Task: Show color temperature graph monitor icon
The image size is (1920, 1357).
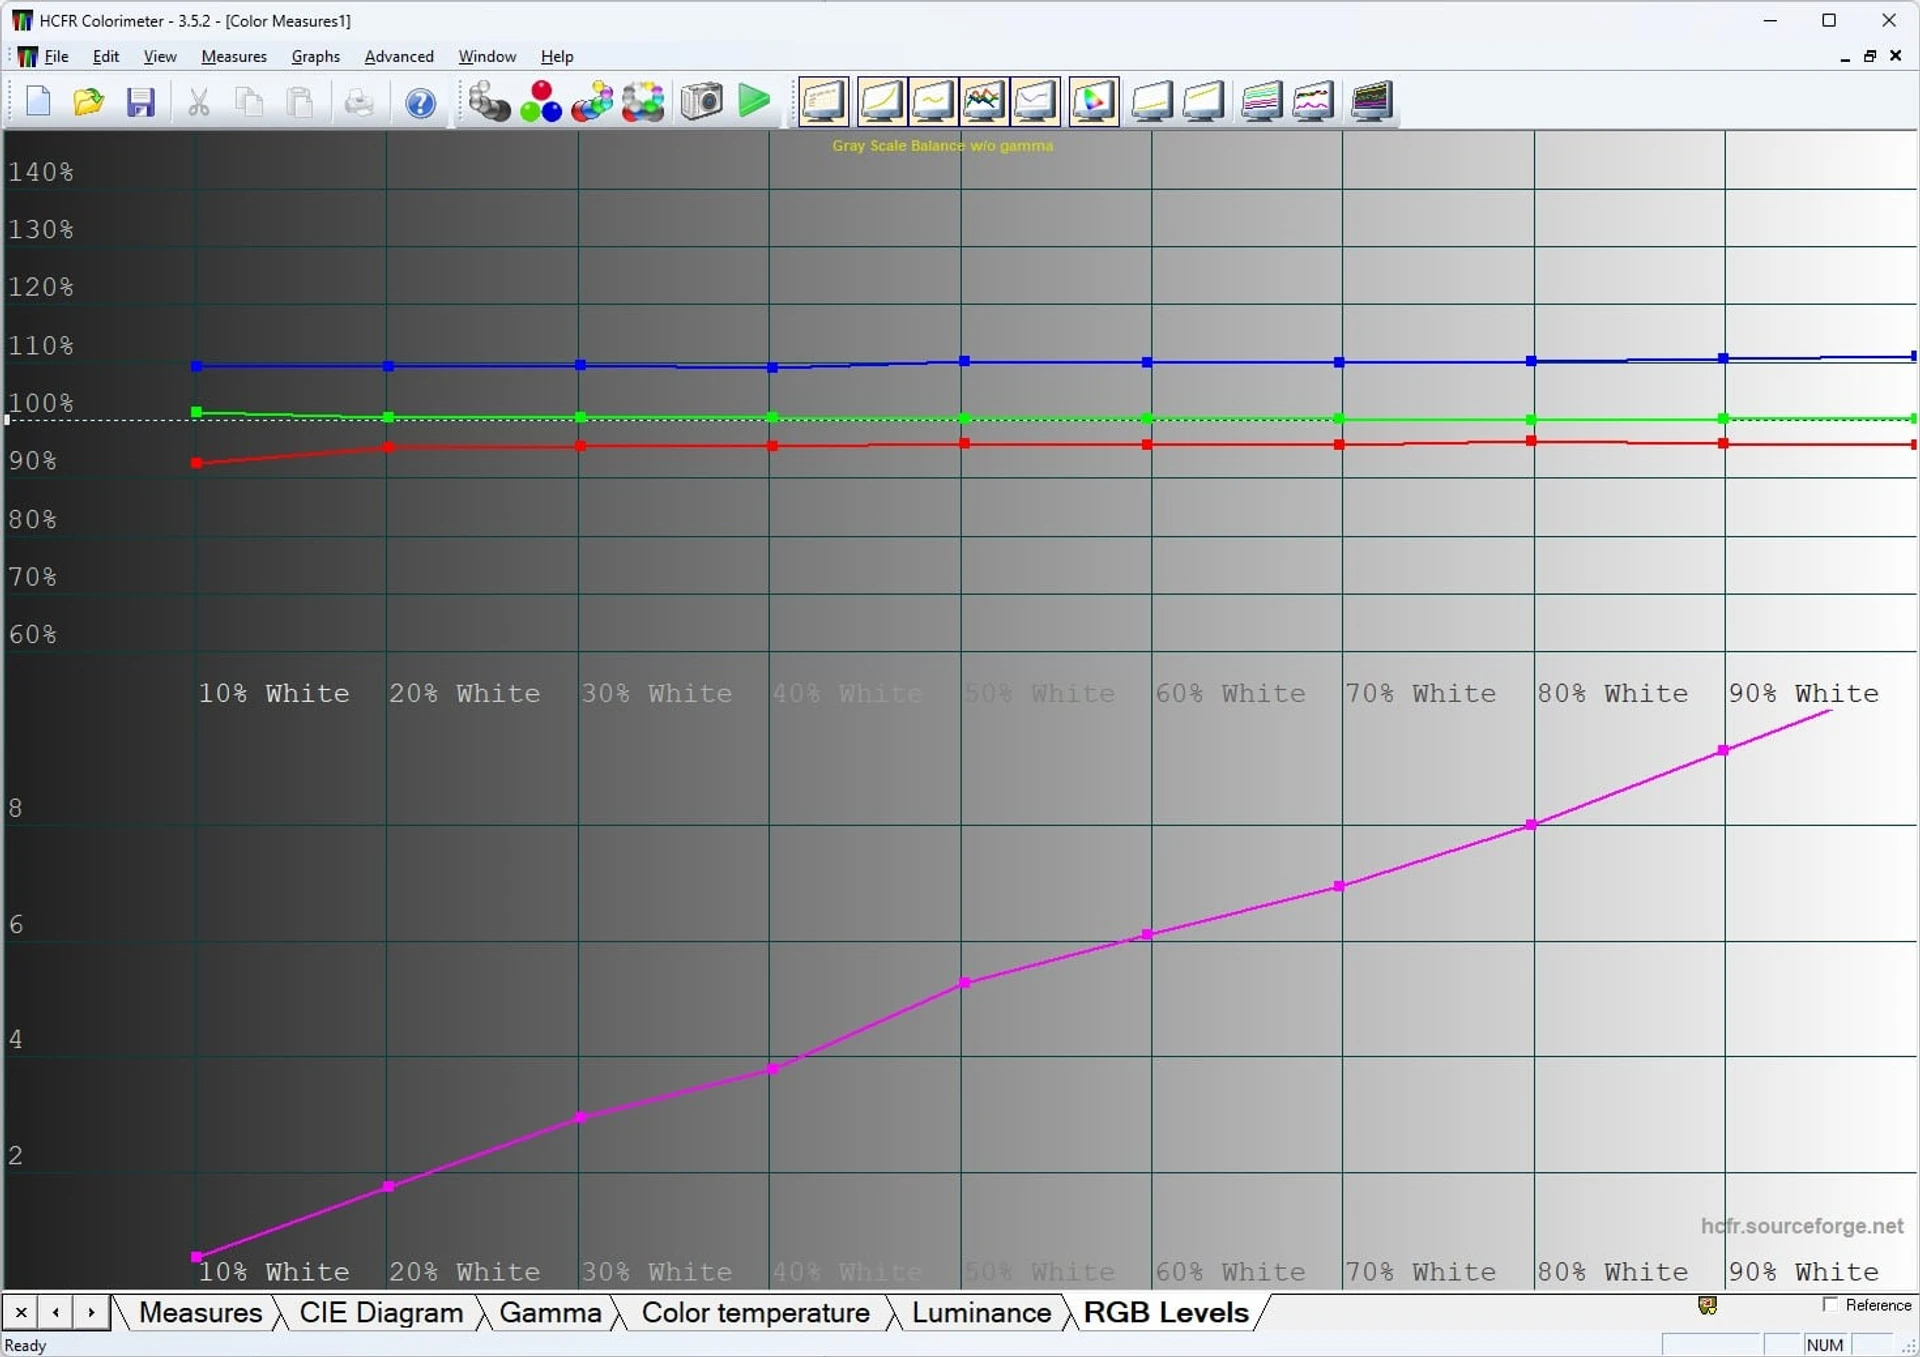Action: [1035, 102]
